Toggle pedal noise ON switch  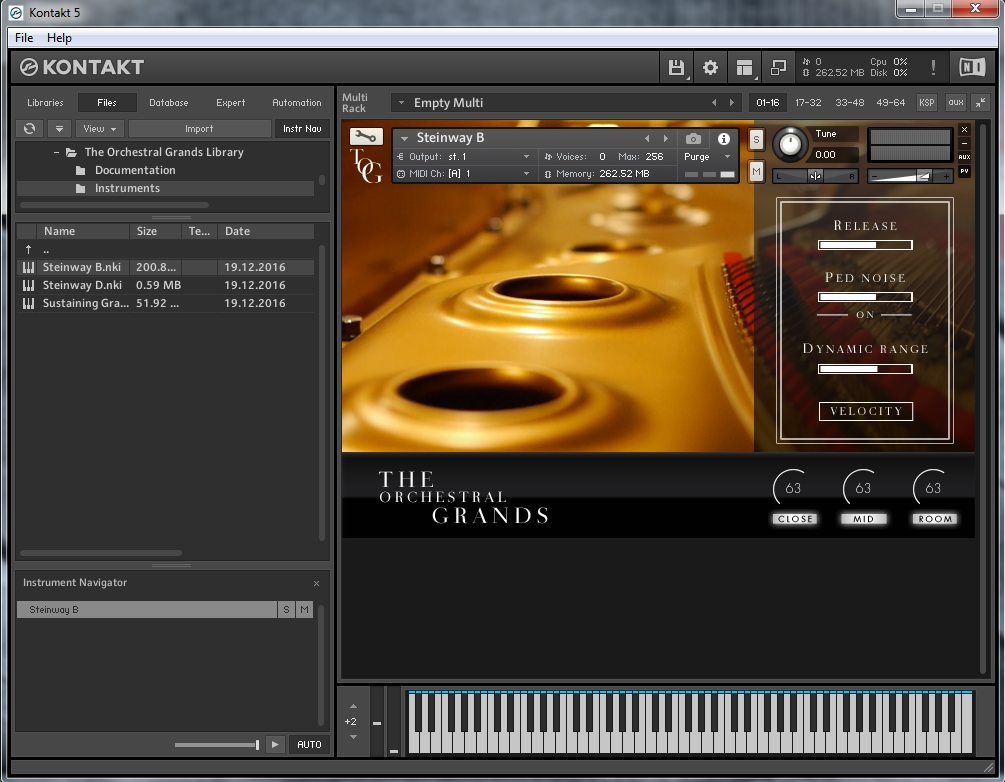865,315
